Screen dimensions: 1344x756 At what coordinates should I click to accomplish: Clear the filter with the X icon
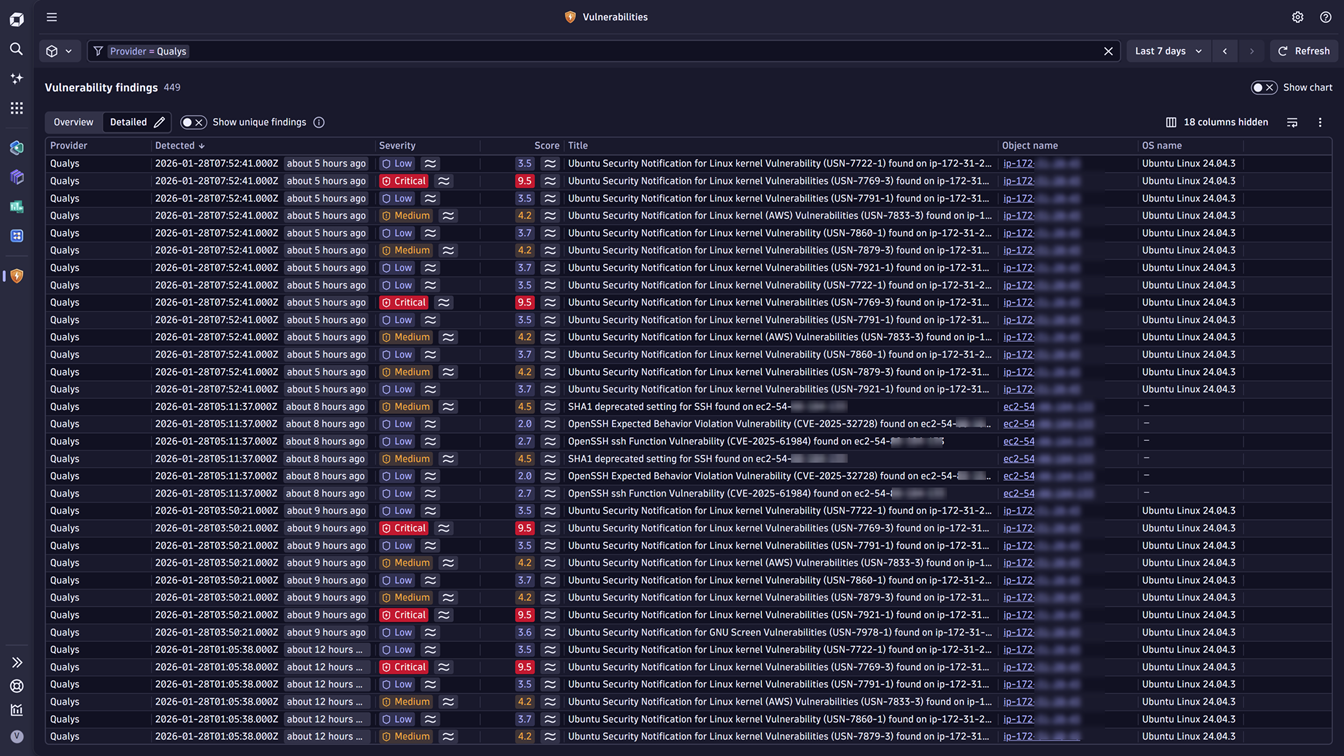pyautogui.click(x=1108, y=51)
